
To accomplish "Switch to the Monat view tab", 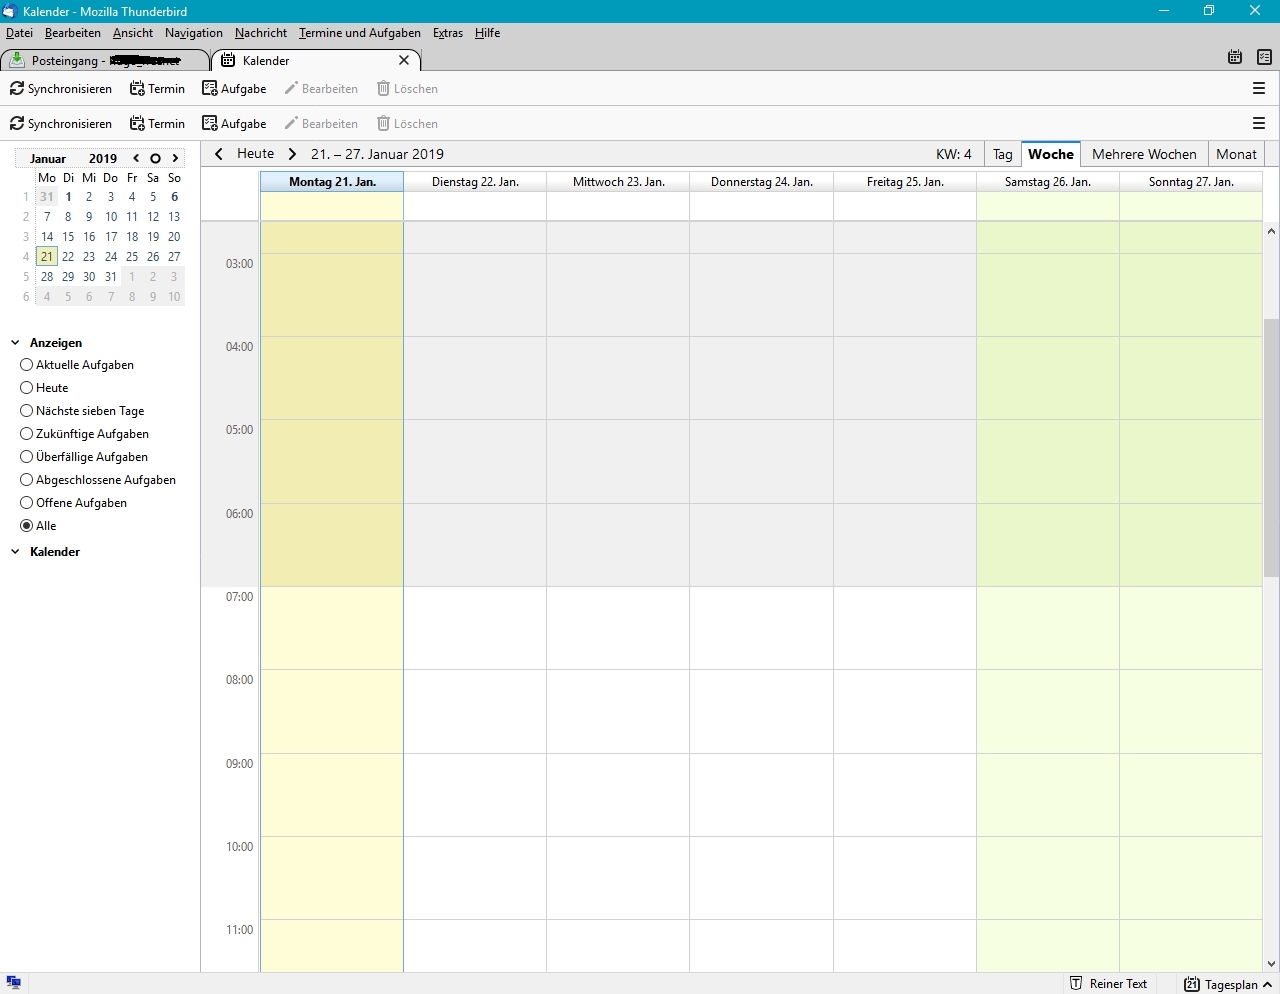I will [x=1236, y=154].
